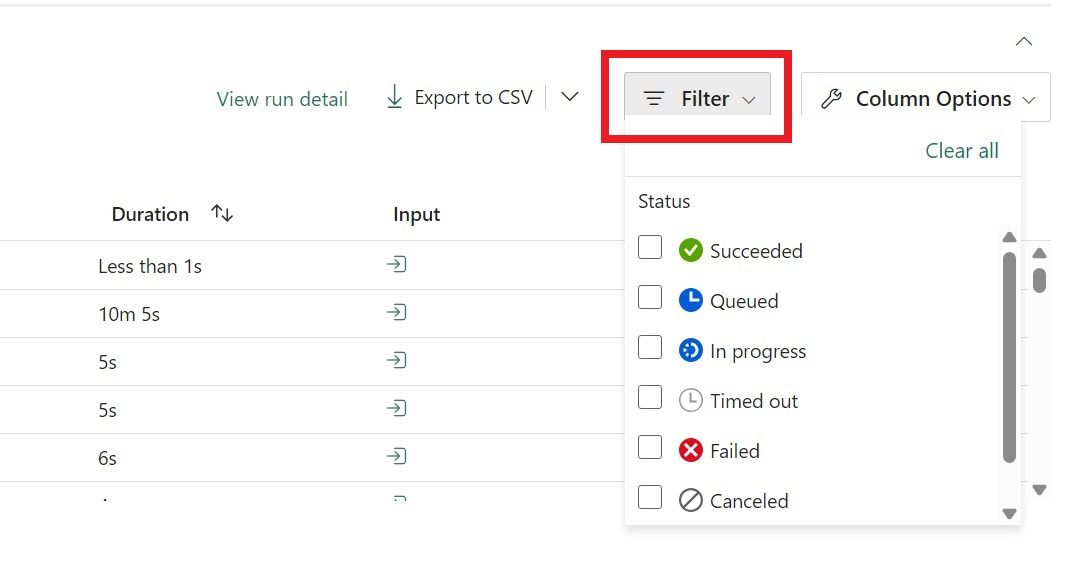Click the Column Options wrench icon
This screenshot has height=566, width=1072.
831,99
